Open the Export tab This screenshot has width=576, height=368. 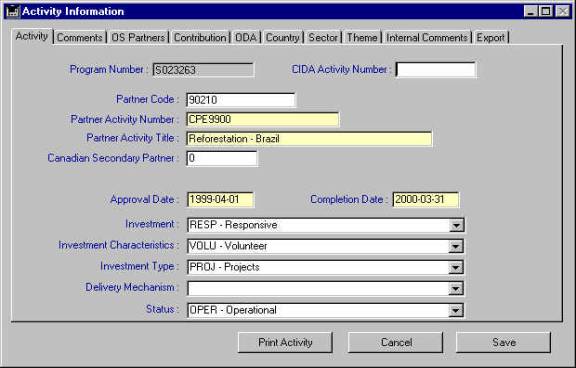(490, 37)
